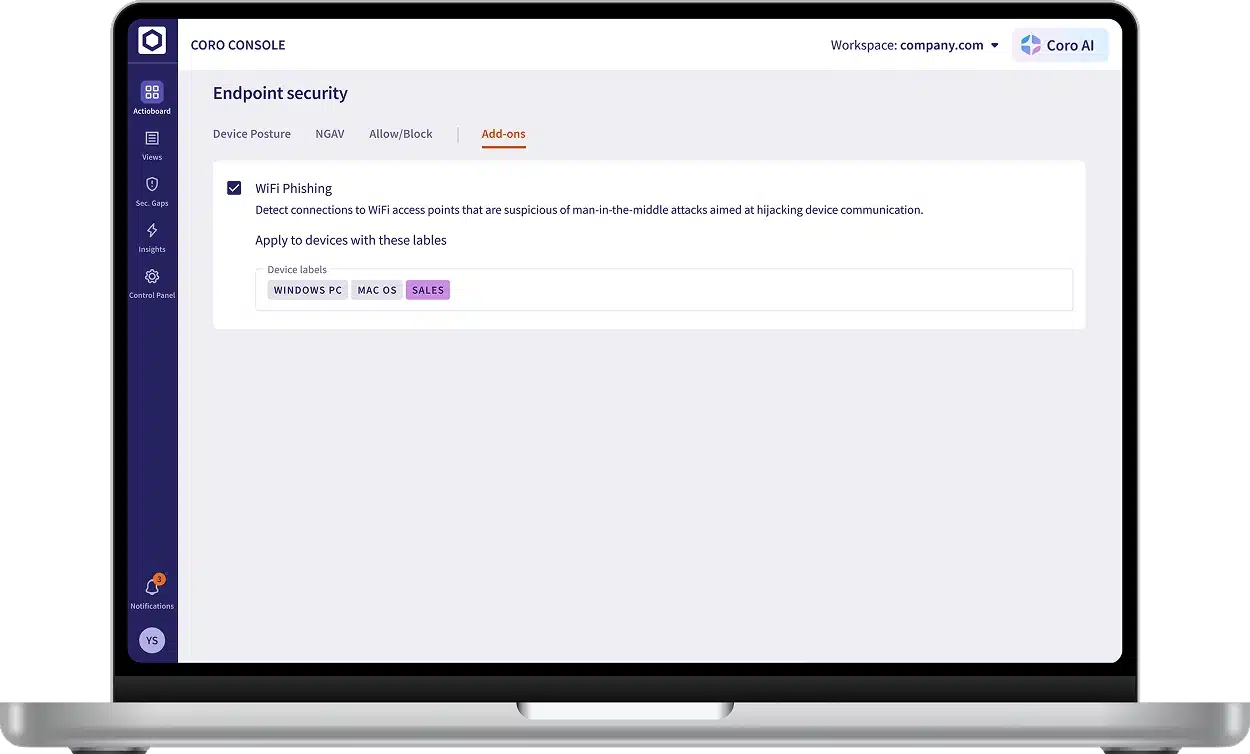1250x754 pixels.
Task: Select the Add-ons tab
Action: [x=503, y=134]
